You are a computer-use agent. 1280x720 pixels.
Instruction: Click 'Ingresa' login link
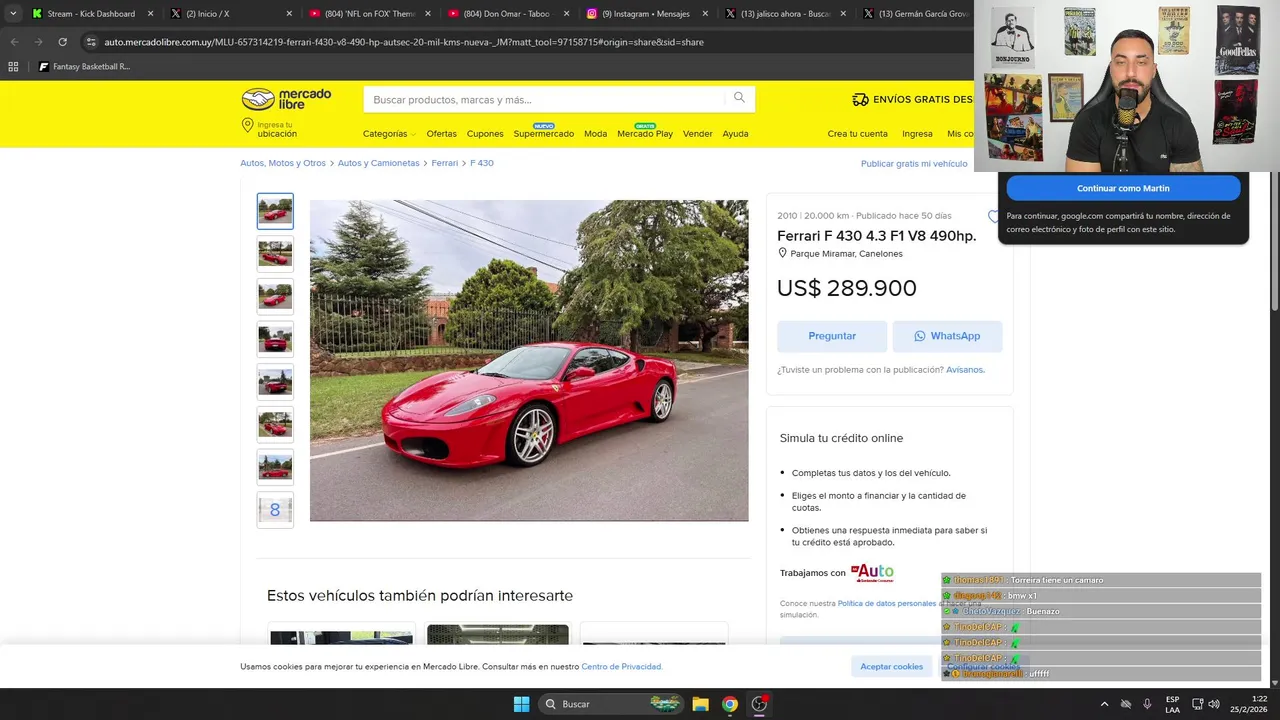[917, 134]
